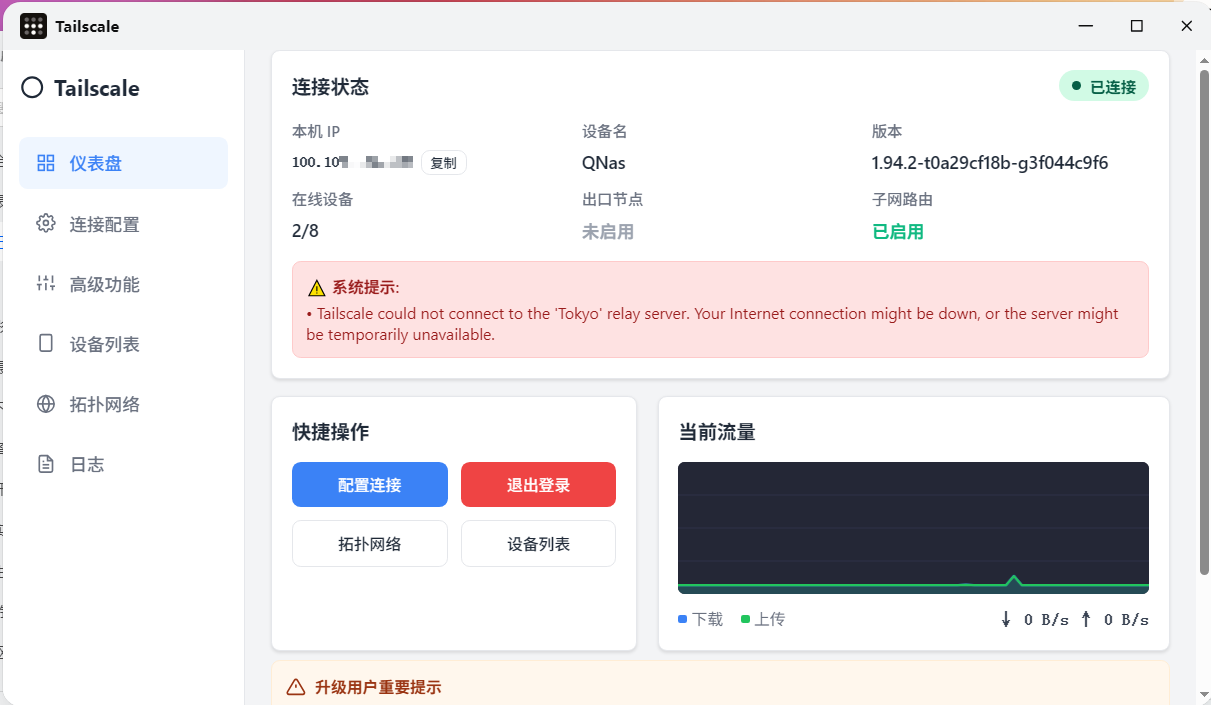
Task: Go to the 日志 page
Action: pos(87,464)
